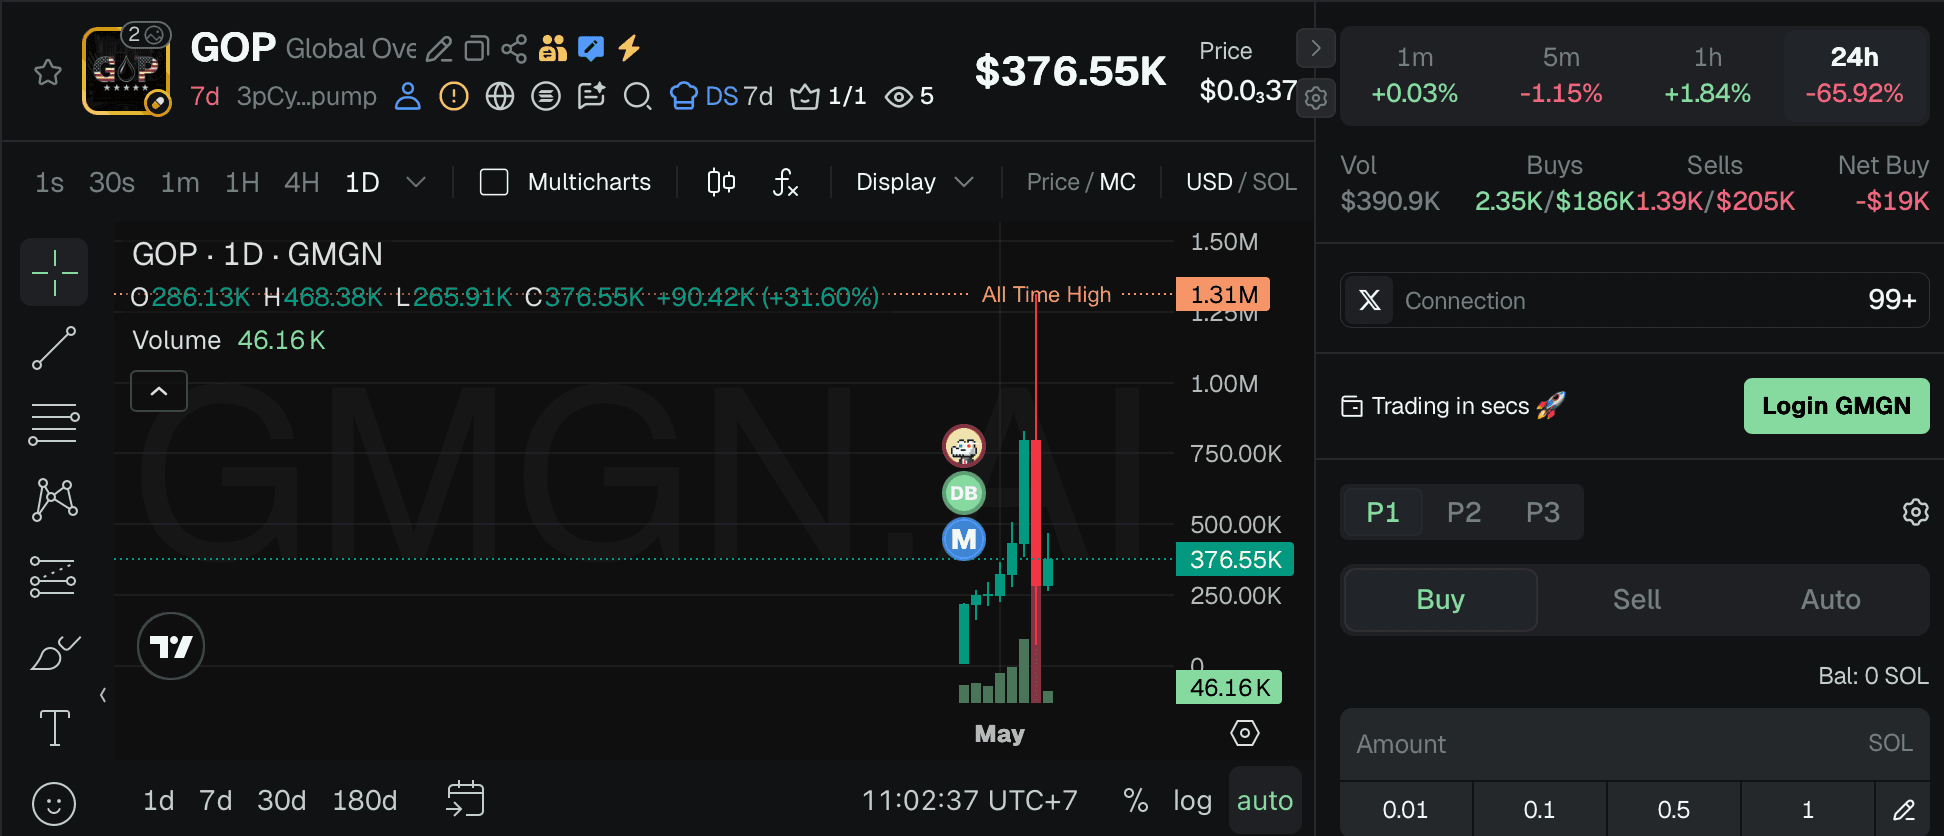Viewport: 1944px width, 836px height.
Task: Open the DS 7d chef hat badge
Action: (721, 96)
